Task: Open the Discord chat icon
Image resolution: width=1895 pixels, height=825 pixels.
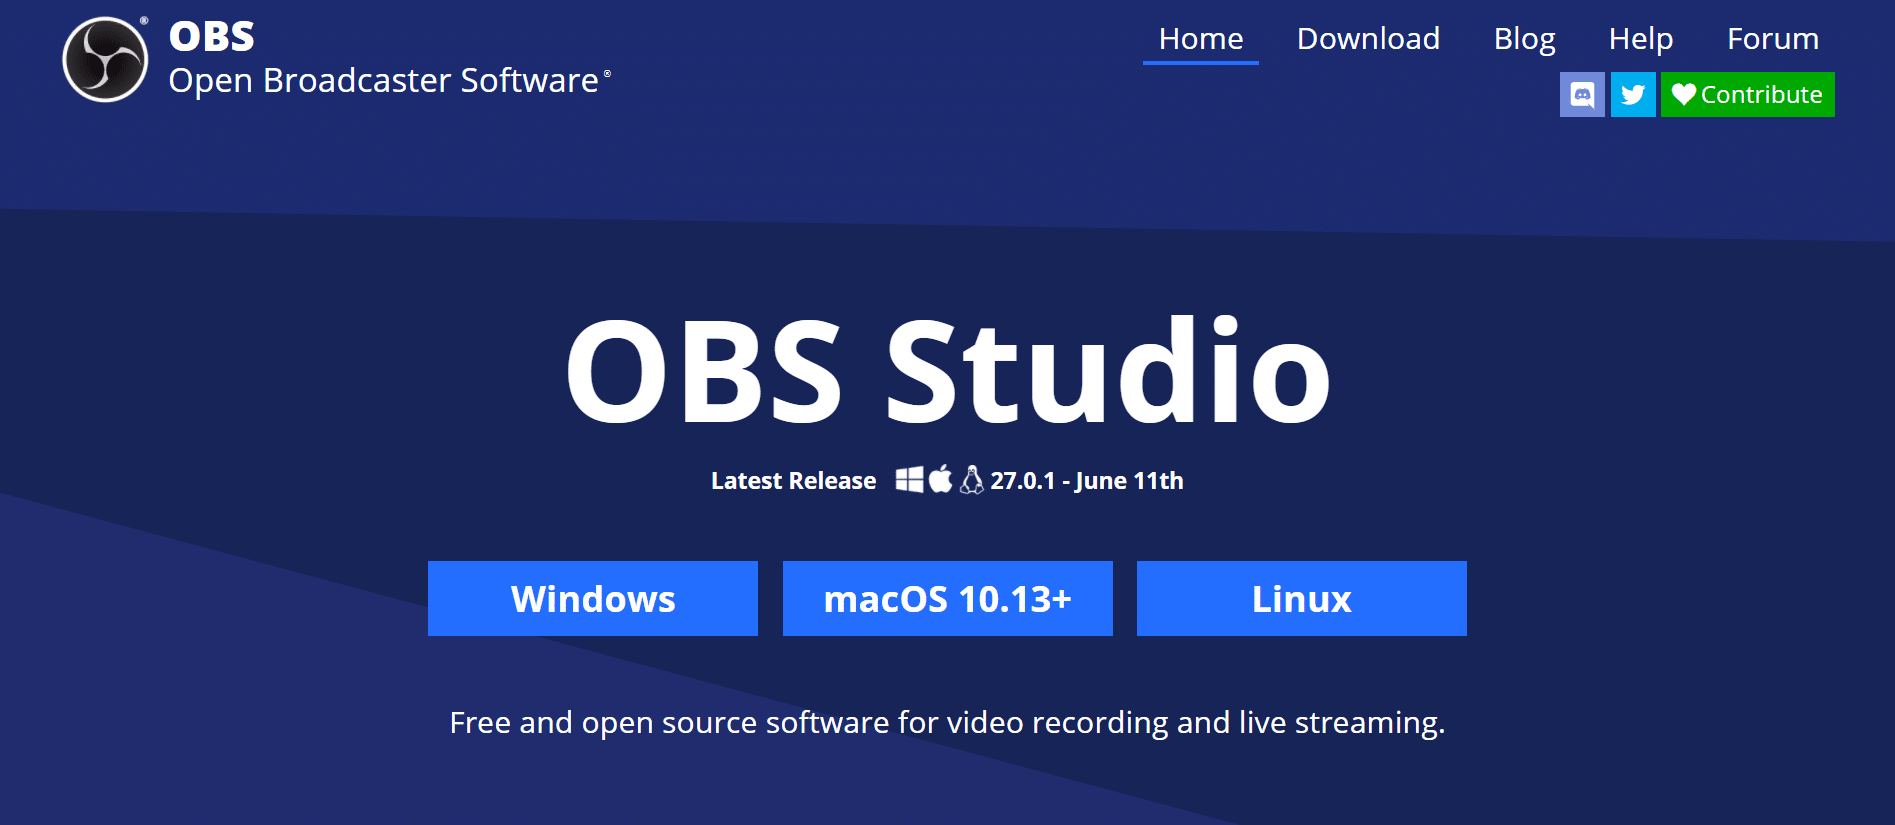Action: tap(1582, 95)
